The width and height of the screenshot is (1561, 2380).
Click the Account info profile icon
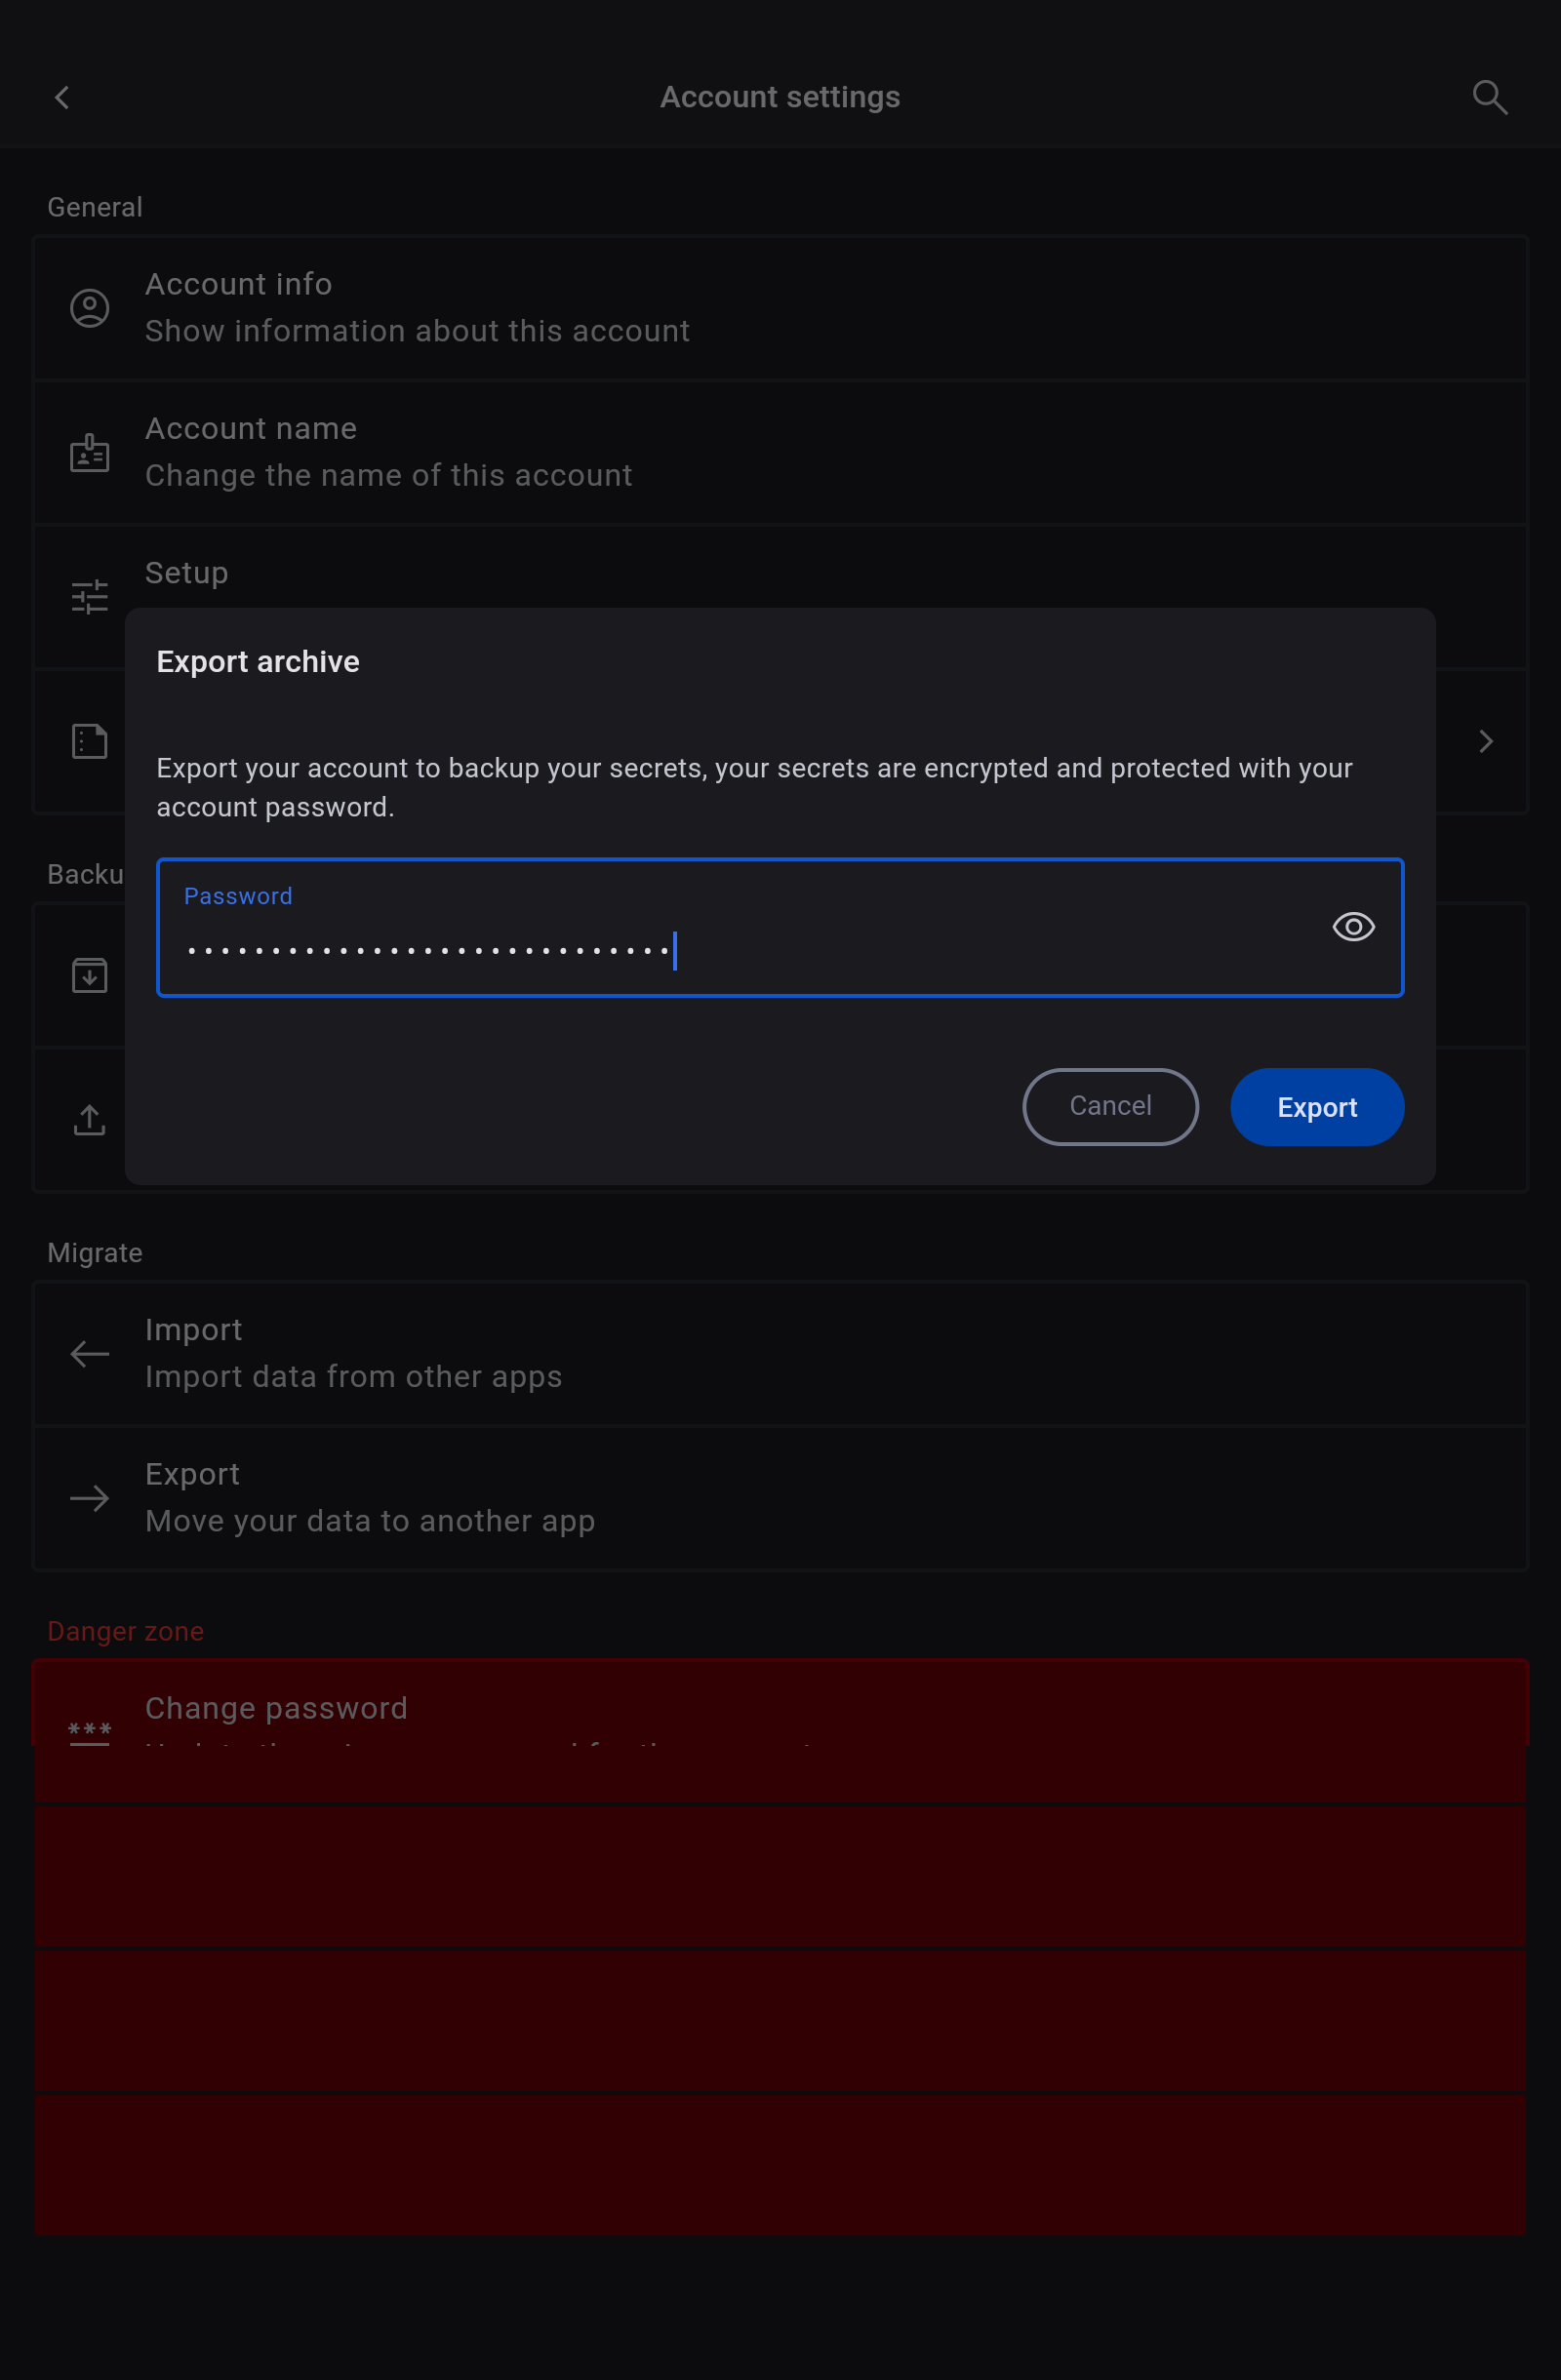90,308
